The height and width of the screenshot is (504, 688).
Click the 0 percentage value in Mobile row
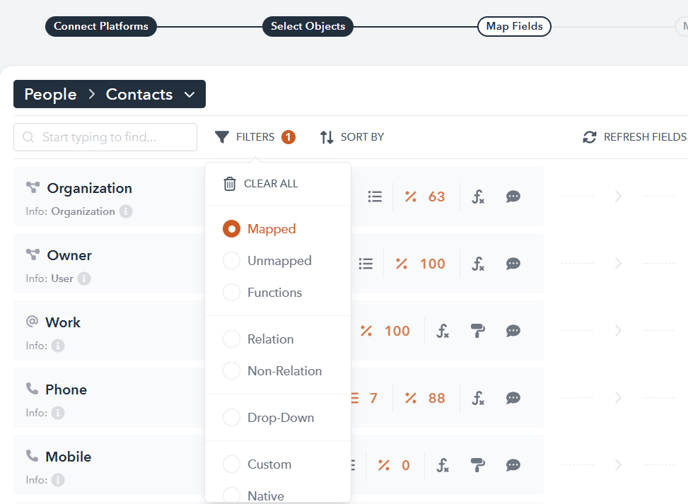[x=406, y=465]
